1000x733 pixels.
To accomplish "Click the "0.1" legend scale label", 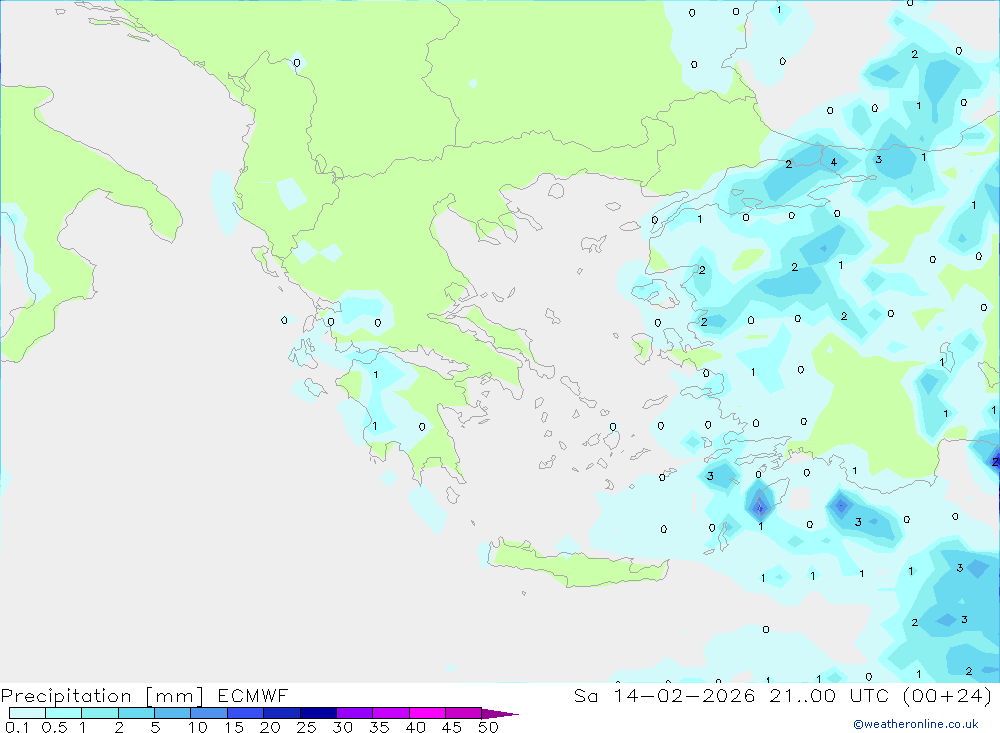I will [17, 727].
